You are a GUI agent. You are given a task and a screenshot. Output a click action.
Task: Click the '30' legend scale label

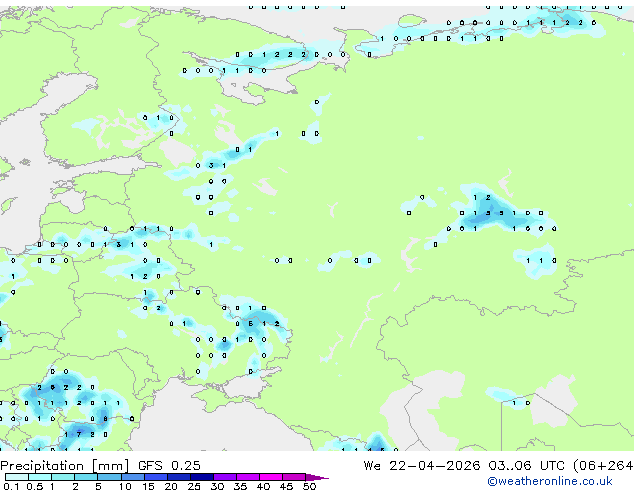tap(218, 486)
